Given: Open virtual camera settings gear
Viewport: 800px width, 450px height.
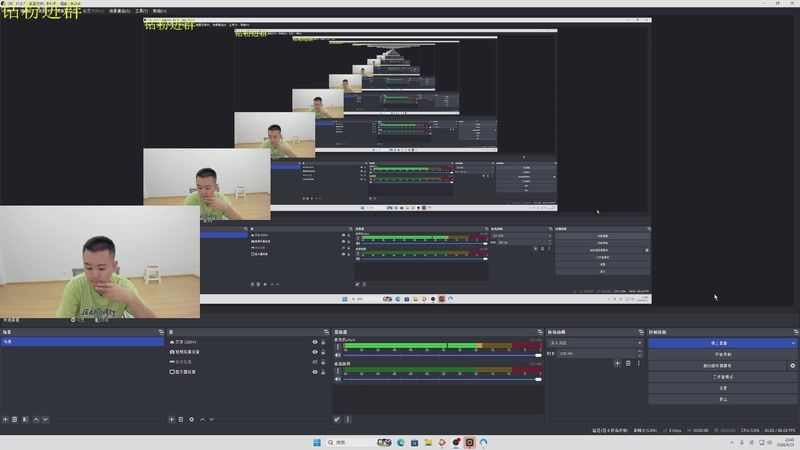Looking at the screenshot, I should (x=792, y=366).
